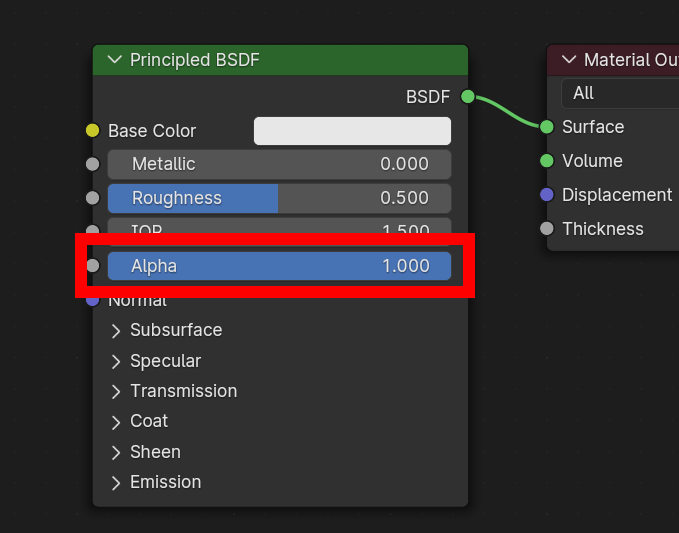The height and width of the screenshot is (533, 679).
Task: Click the Surface input socket on Material Output
Action: click(x=546, y=127)
